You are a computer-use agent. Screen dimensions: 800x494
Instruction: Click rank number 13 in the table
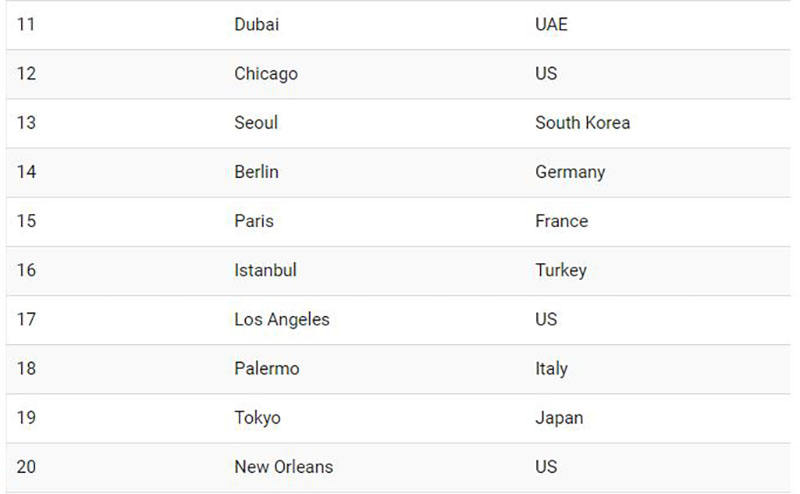tap(26, 122)
